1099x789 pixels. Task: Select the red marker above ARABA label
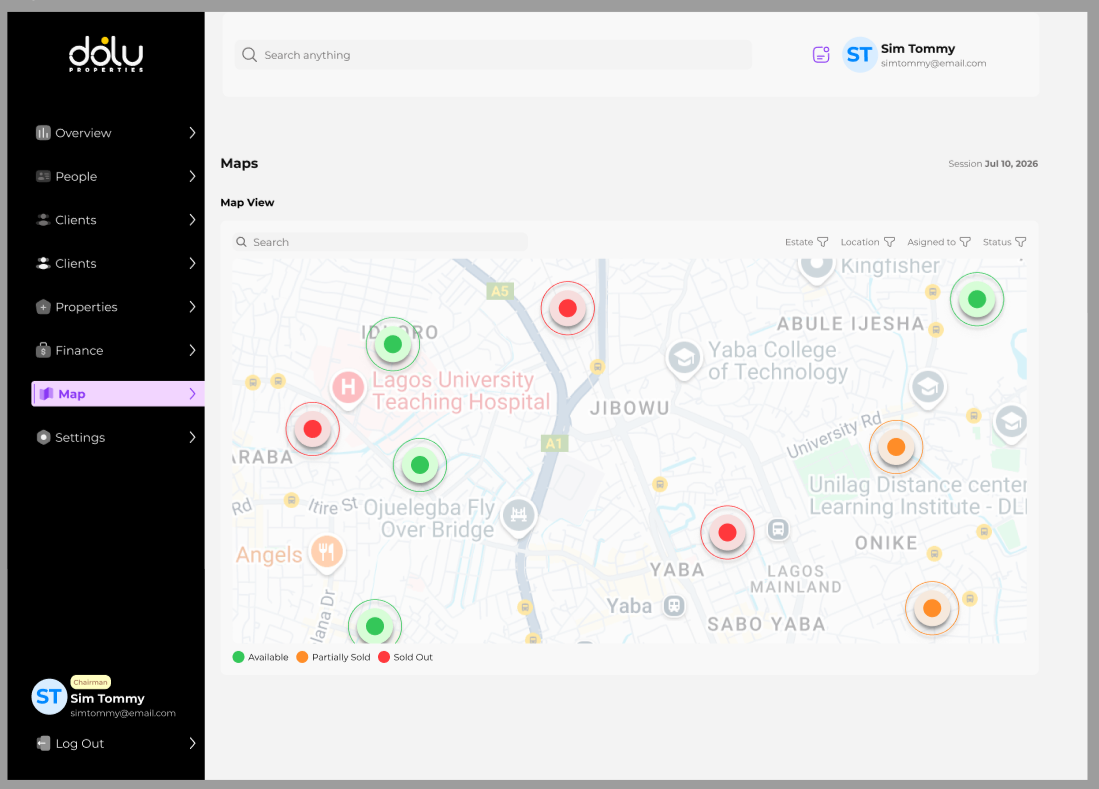click(313, 429)
